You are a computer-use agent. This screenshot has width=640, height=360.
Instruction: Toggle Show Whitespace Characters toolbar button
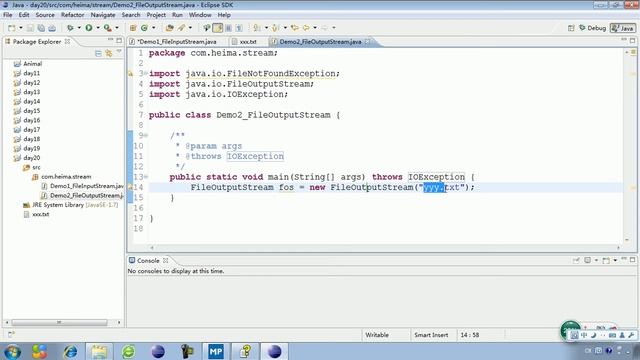point(239,28)
